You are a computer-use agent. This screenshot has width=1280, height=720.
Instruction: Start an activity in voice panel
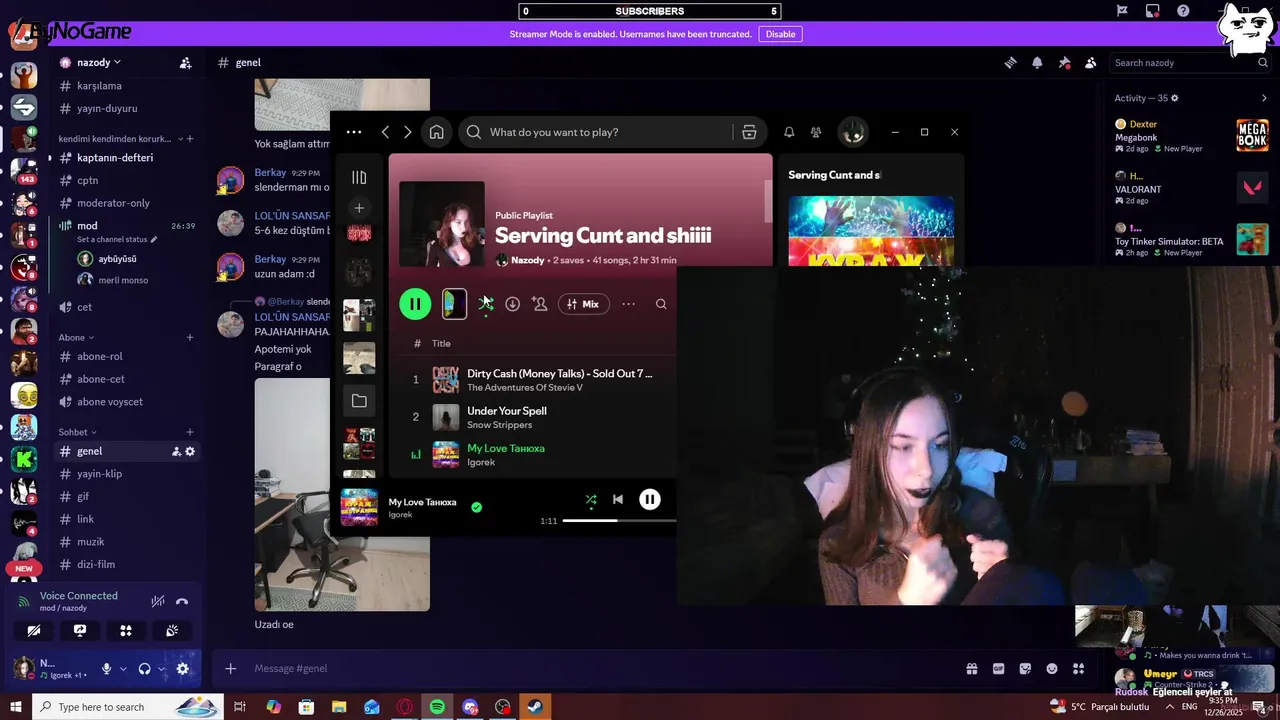click(126, 631)
